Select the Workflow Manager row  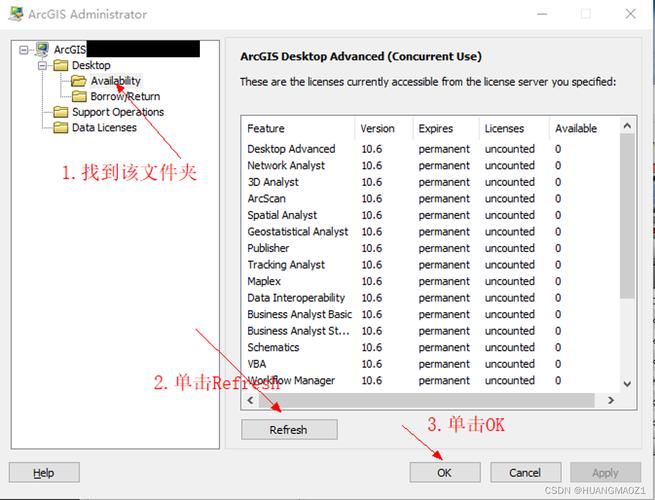point(431,381)
